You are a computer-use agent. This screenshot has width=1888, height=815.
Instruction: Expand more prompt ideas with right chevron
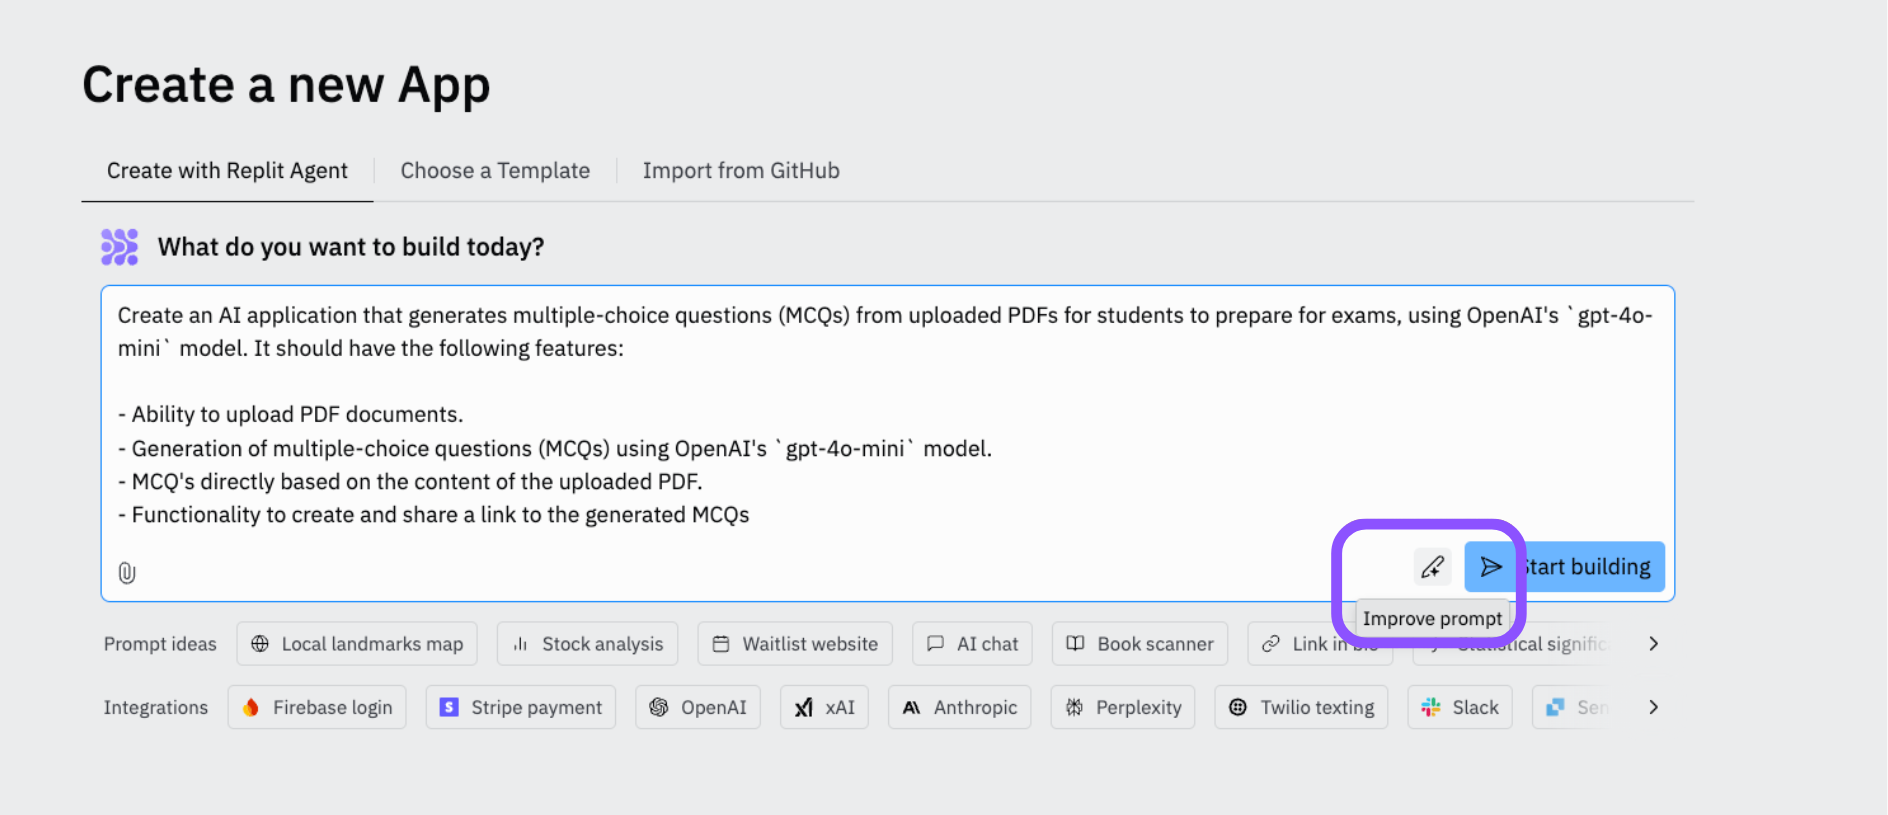tap(1653, 644)
